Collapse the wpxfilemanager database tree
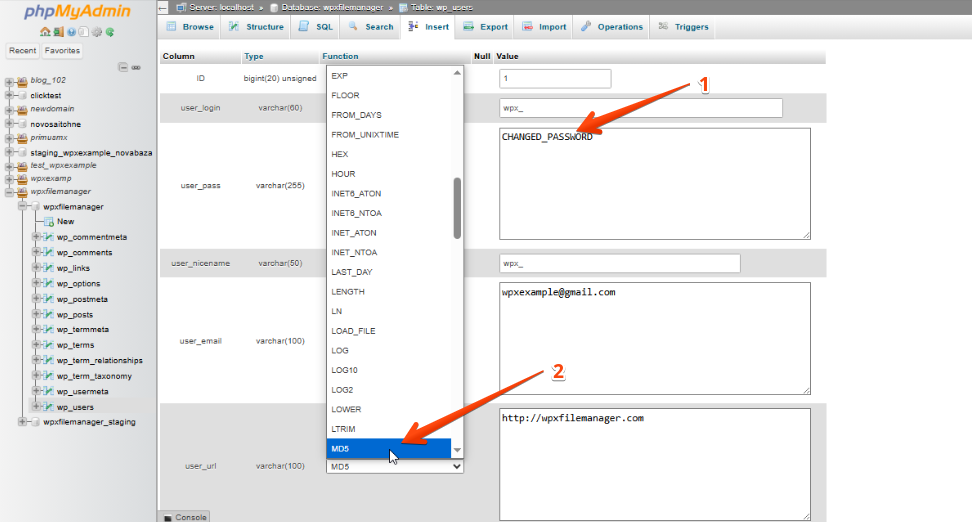The image size is (972, 522). [10, 191]
